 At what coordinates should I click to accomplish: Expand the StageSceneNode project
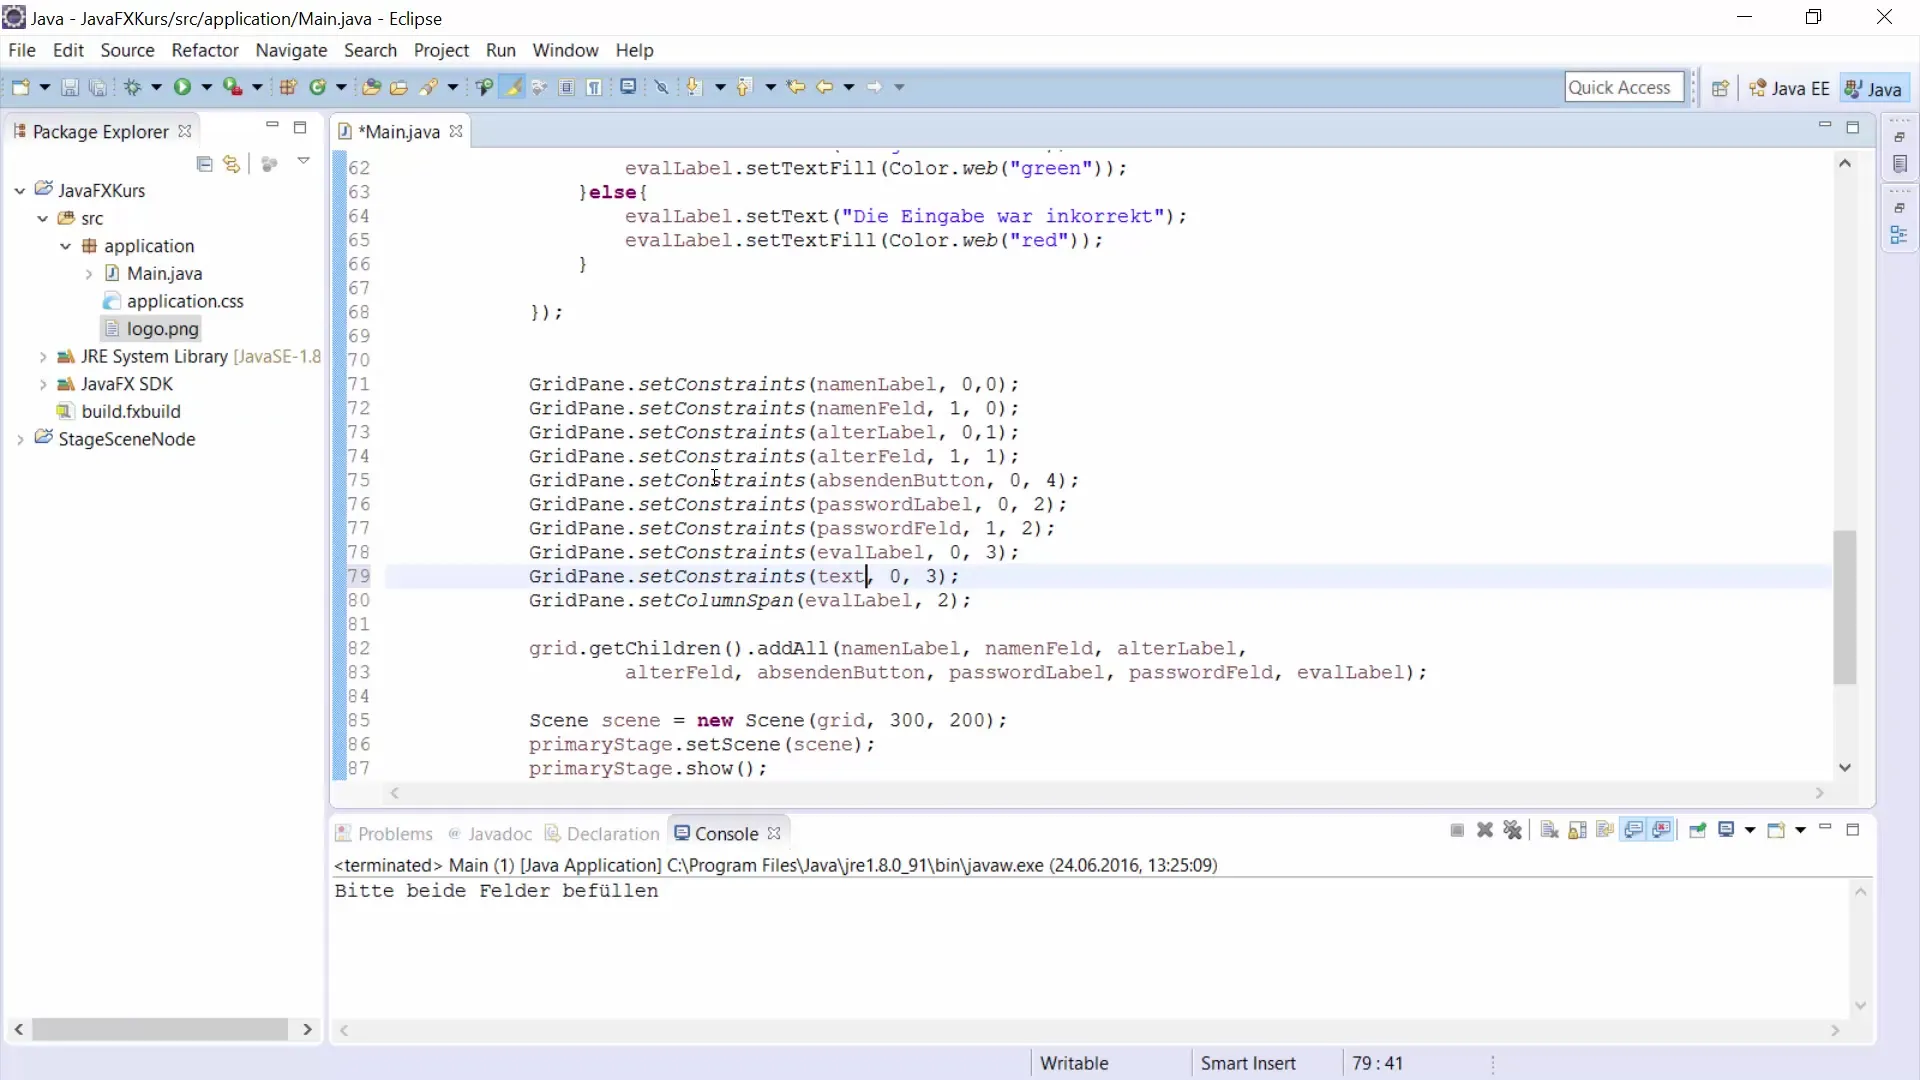19,439
